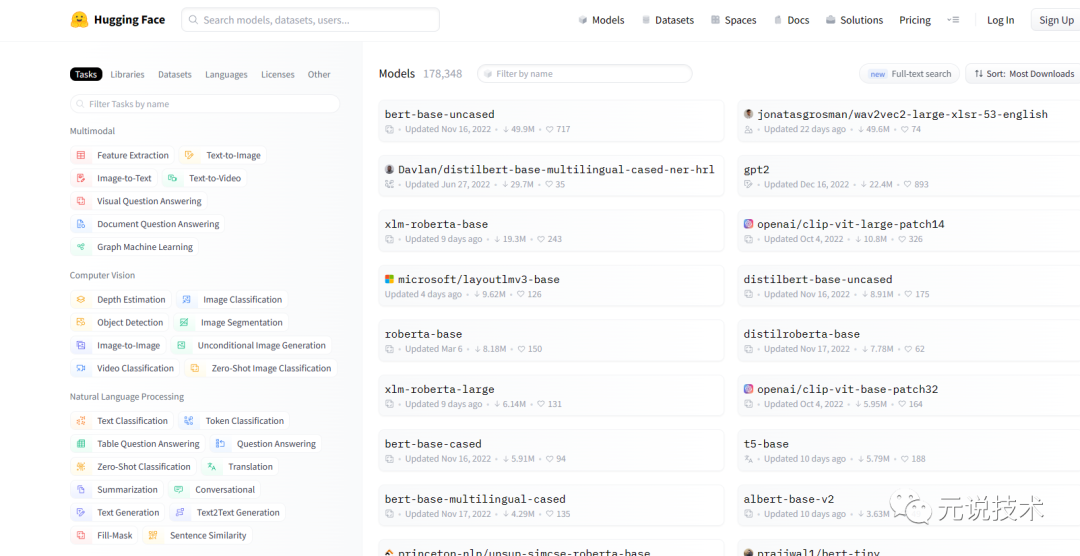Image resolution: width=1080 pixels, height=556 pixels.
Task: Select the Text Generation task
Action: pos(118,513)
